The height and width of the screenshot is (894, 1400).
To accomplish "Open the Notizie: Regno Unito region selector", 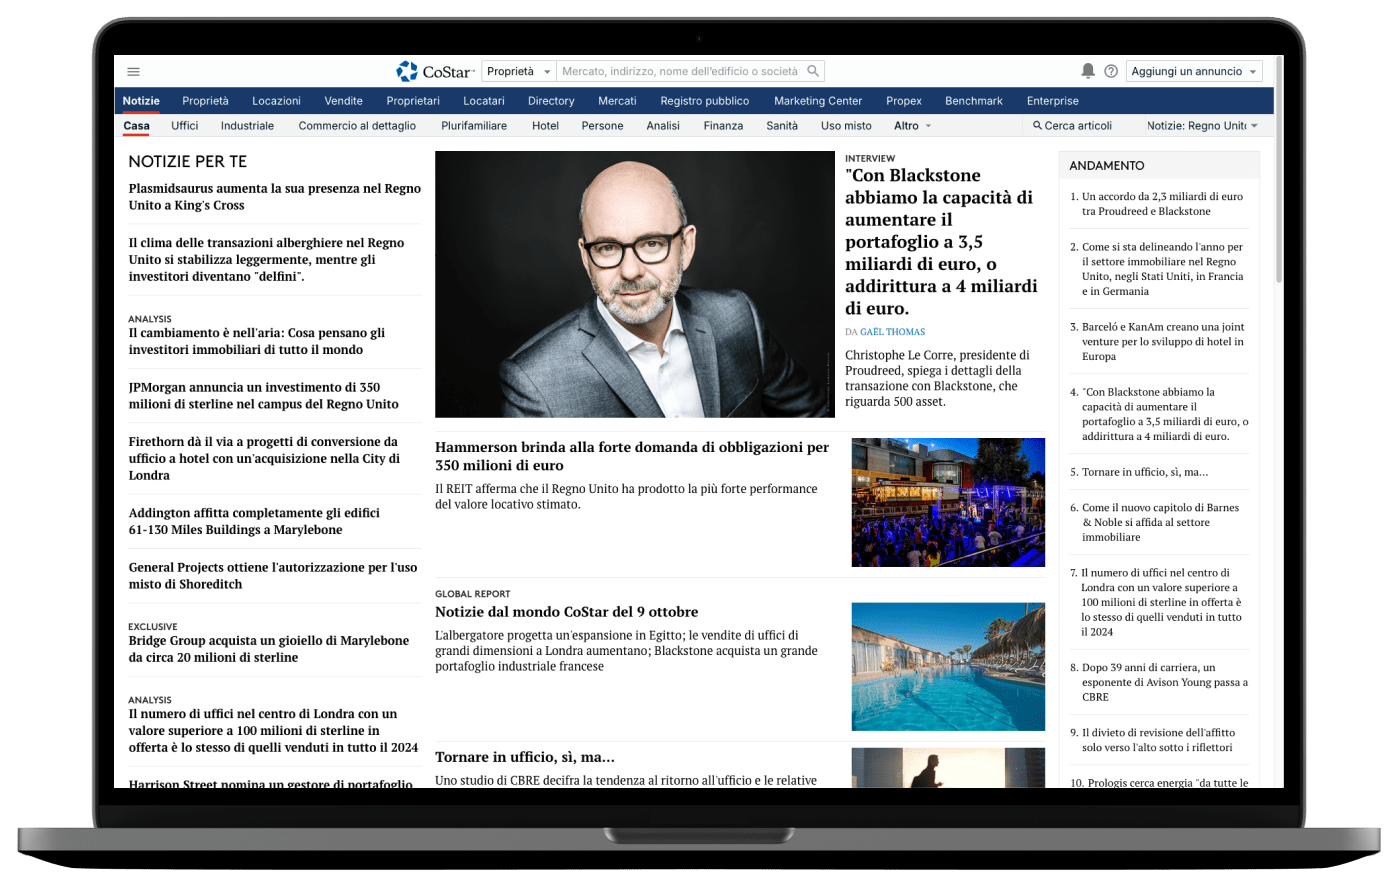I will [1202, 126].
